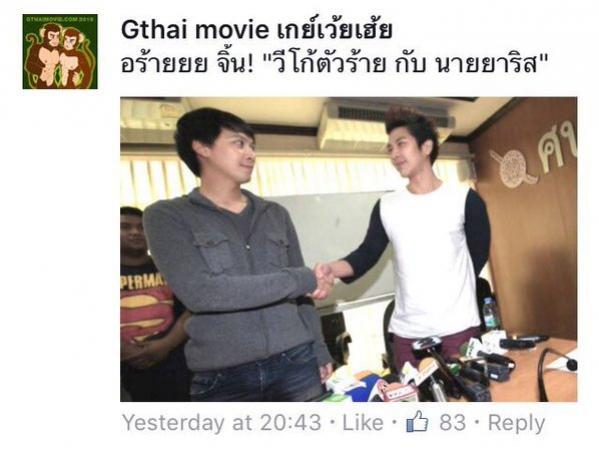Click the handshake in the photo
Image resolution: width=599 pixels, height=463 pixels.
coord(324,281)
